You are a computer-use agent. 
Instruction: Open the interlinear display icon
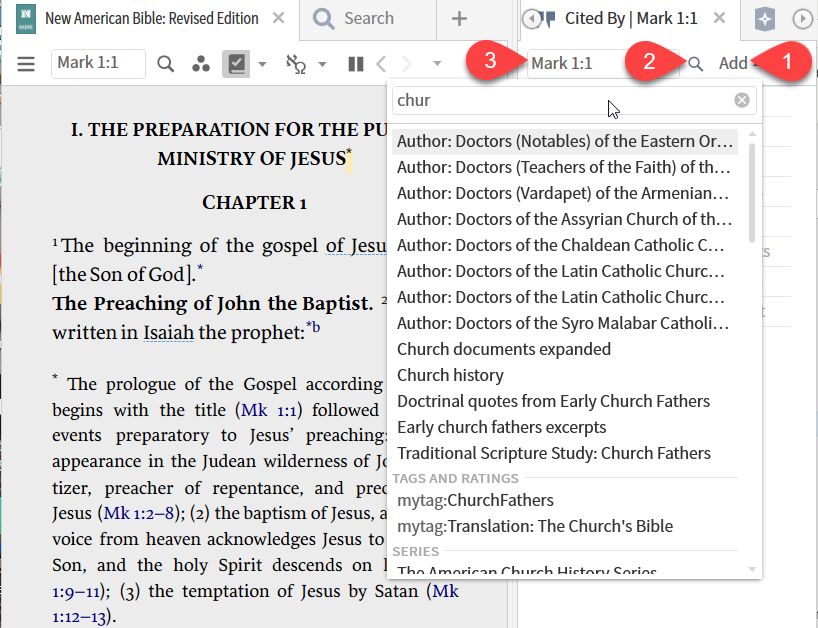pyautogui.click(x=295, y=62)
